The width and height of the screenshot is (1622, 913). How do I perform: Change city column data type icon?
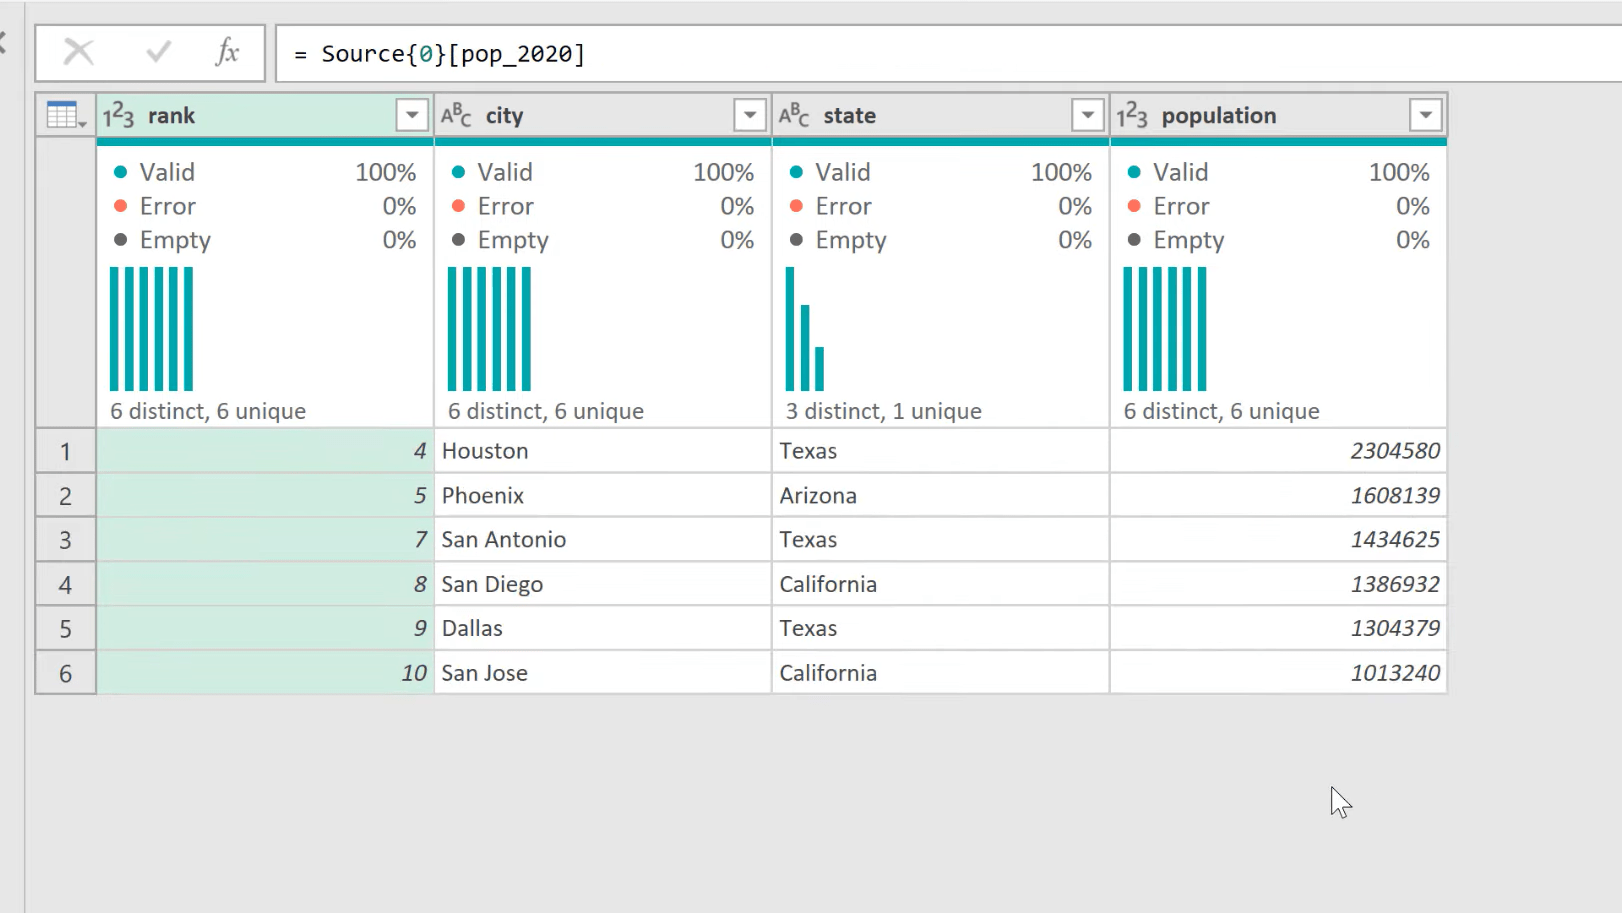pyautogui.click(x=456, y=115)
